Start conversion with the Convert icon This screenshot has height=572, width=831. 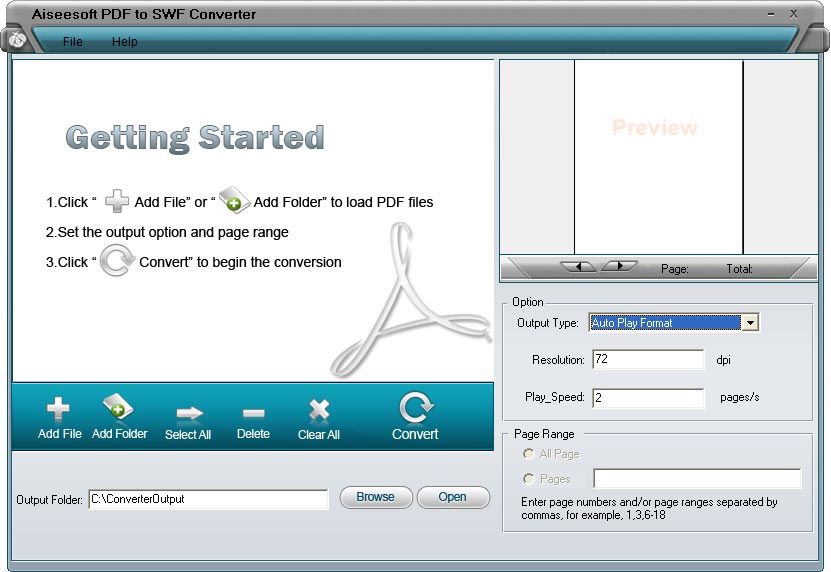coord(414,408)
